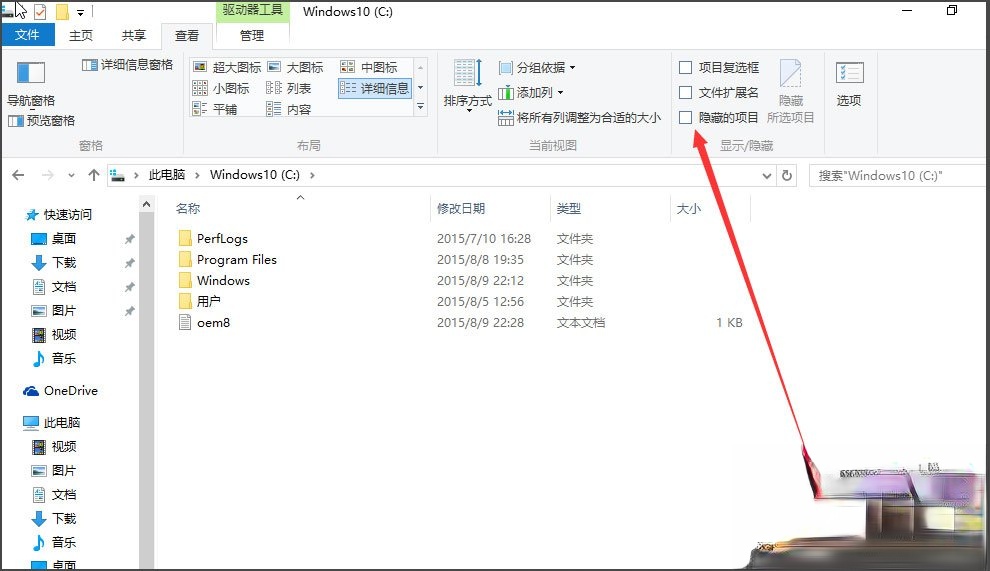Open Quick access (快速访问) in sidebar
The width and height of the screenshot is (990, 571).
59,215
